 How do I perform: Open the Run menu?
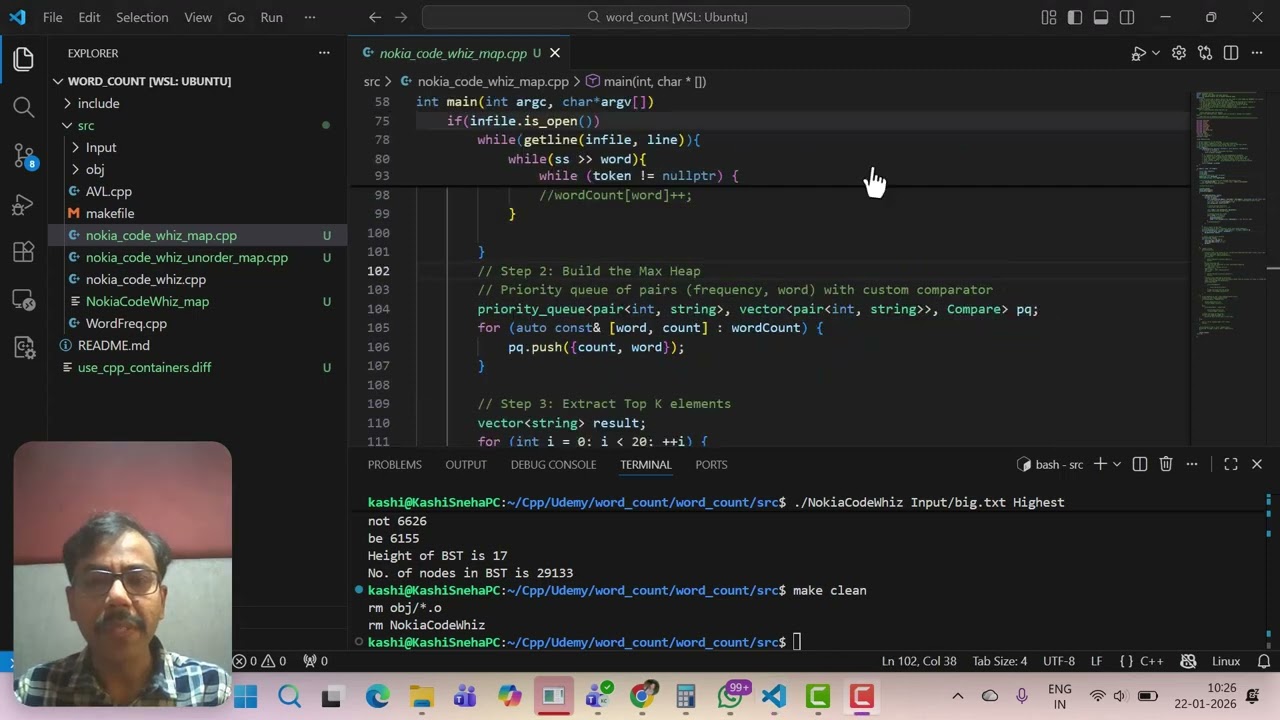pyautogui.click(x=271, y=17)
